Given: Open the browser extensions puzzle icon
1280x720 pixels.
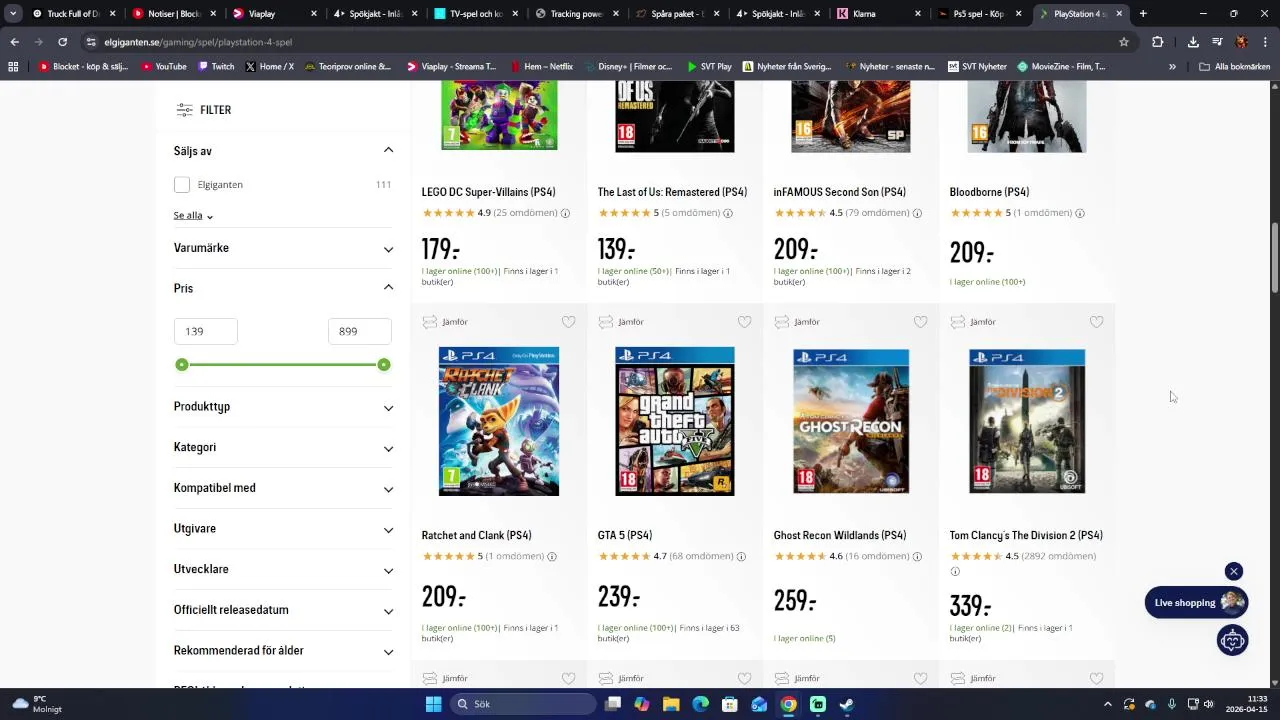Looking at the screenshot, I should coord(1157,42).
